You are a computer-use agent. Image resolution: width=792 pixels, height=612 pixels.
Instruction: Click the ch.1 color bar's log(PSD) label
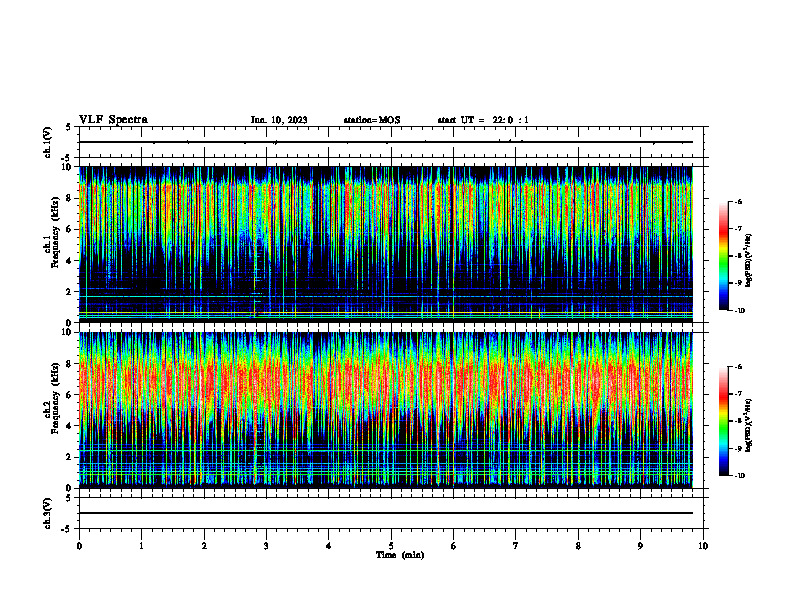pyautogui.click(x=749, y=261)
